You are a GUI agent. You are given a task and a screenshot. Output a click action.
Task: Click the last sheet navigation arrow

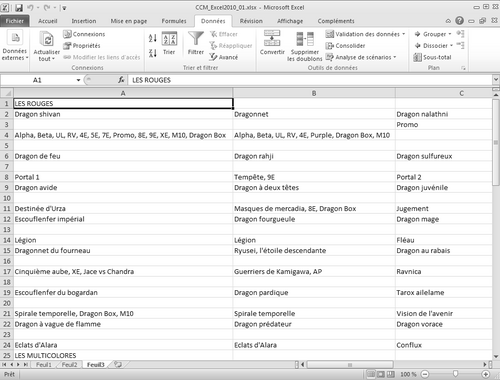(x=26, y=365)
